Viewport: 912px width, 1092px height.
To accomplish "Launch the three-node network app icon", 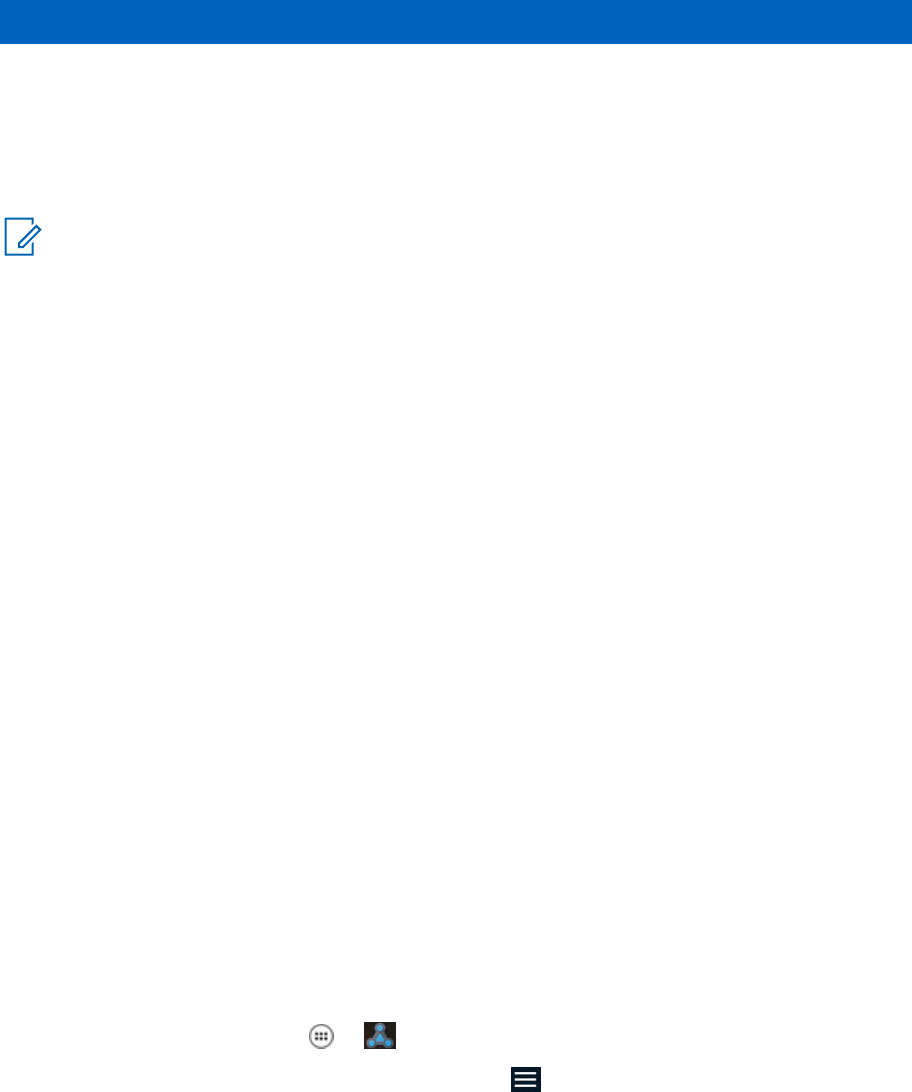I will (380, 1036).
